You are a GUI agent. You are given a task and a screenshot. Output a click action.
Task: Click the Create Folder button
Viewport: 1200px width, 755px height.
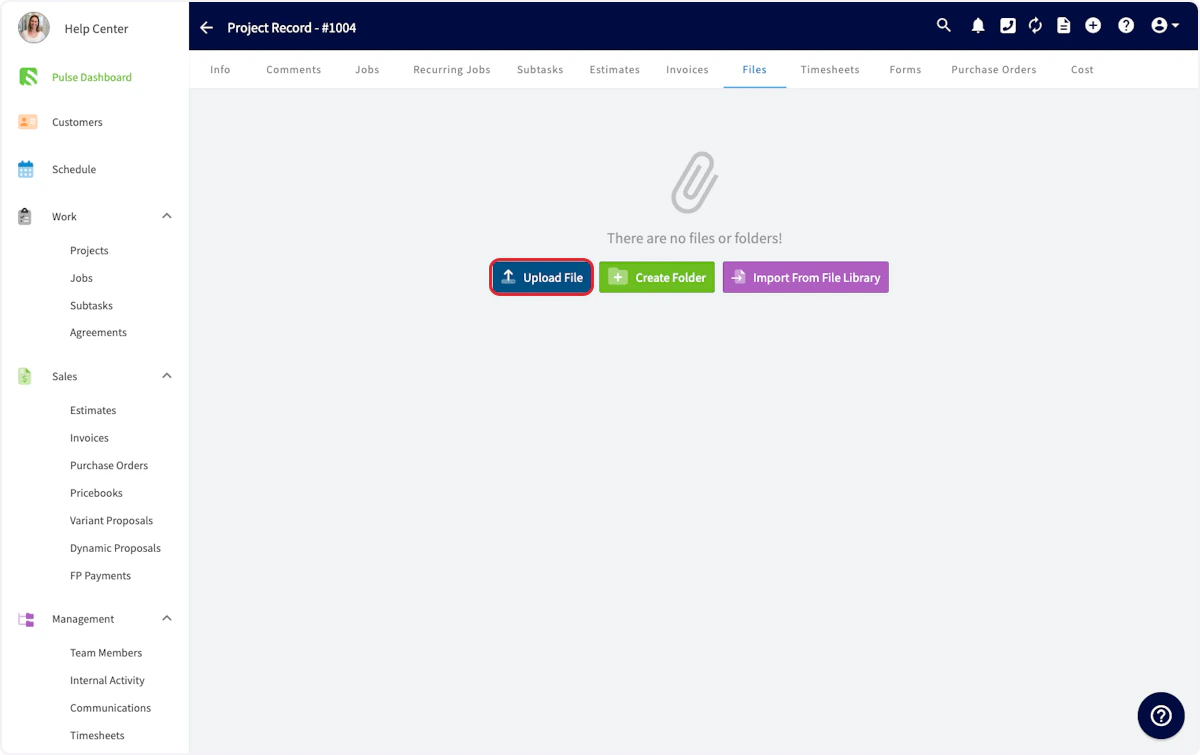coord(657,277)
